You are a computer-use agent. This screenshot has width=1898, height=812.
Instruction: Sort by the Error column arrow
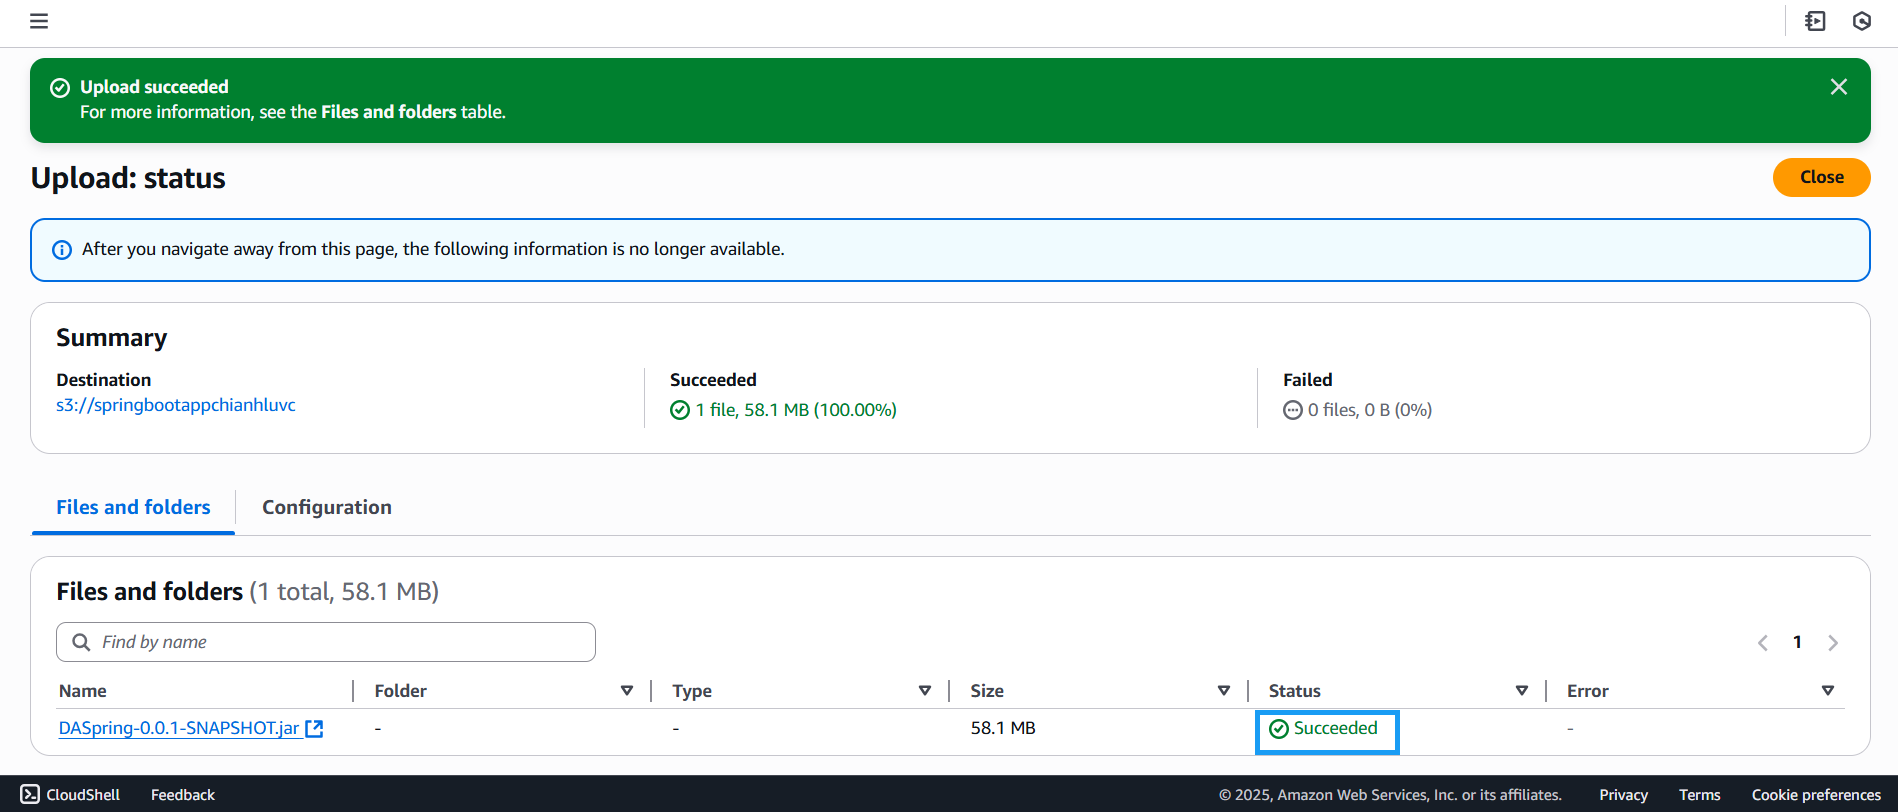pos(1828,691)
